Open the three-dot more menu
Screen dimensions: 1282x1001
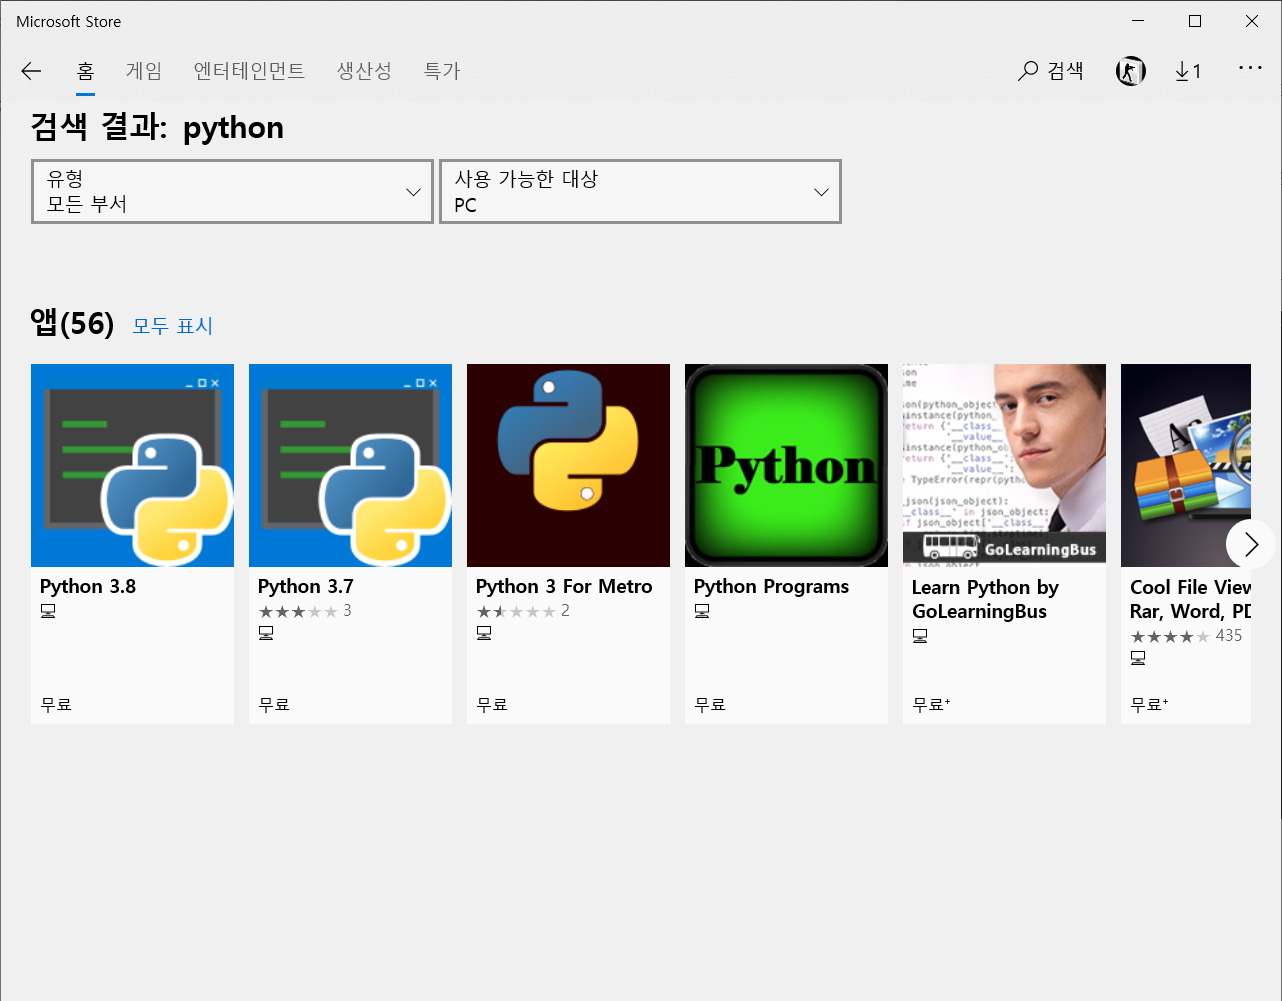[x=1250, y=68]
